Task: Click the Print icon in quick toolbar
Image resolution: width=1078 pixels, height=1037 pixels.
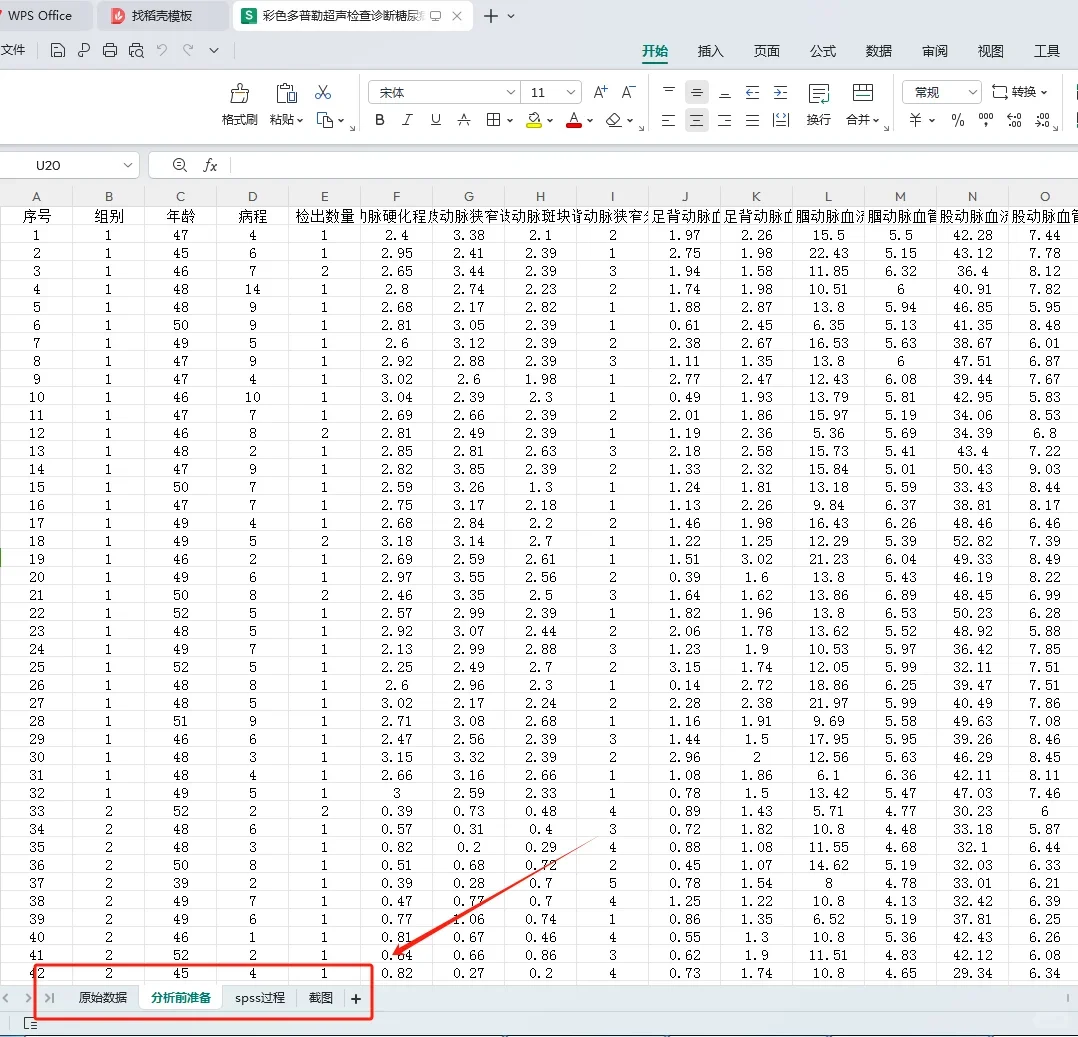Action: pos(109,50)
